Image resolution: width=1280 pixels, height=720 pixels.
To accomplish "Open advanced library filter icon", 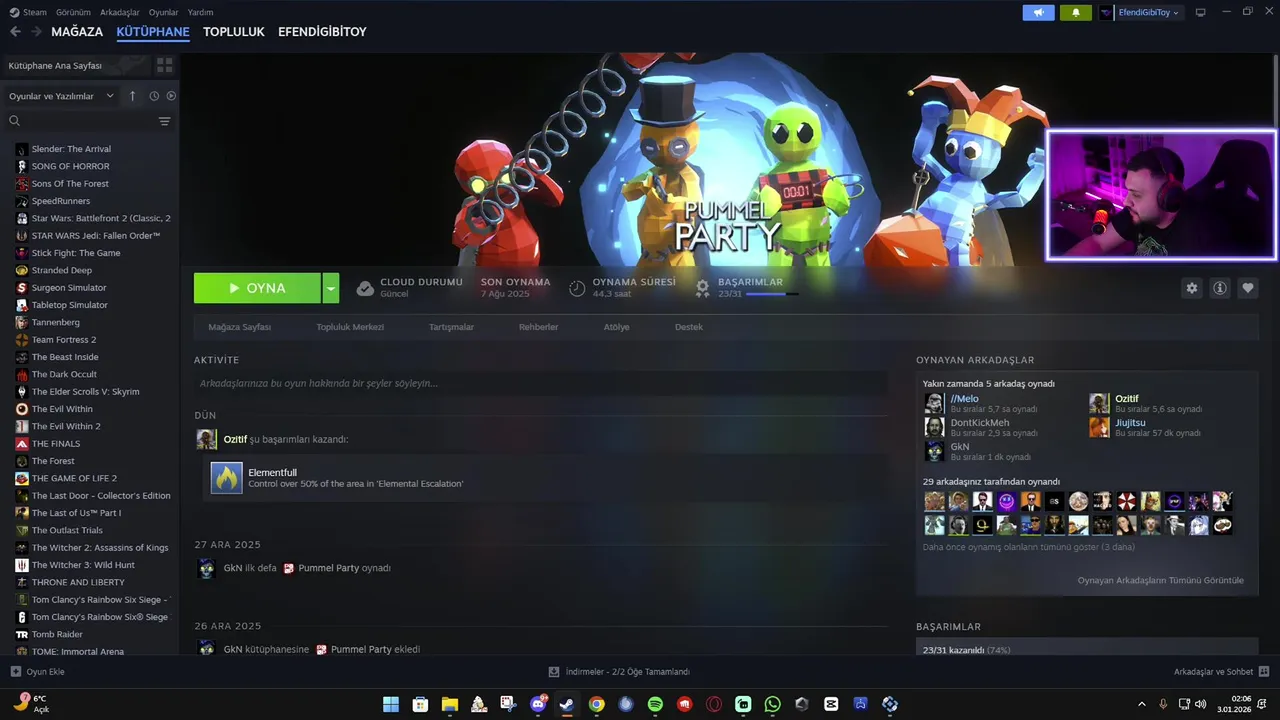I will 165,121.
